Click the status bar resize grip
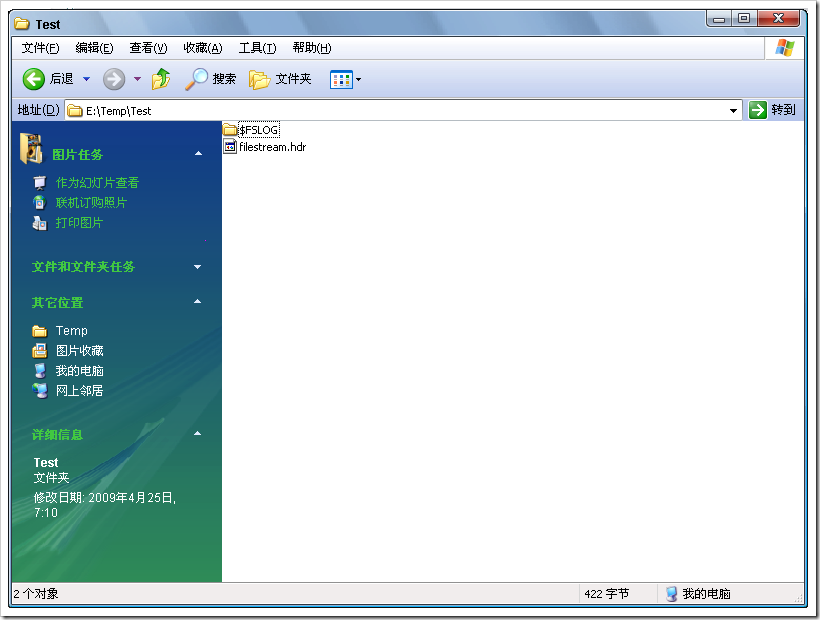 coord(798,598)
